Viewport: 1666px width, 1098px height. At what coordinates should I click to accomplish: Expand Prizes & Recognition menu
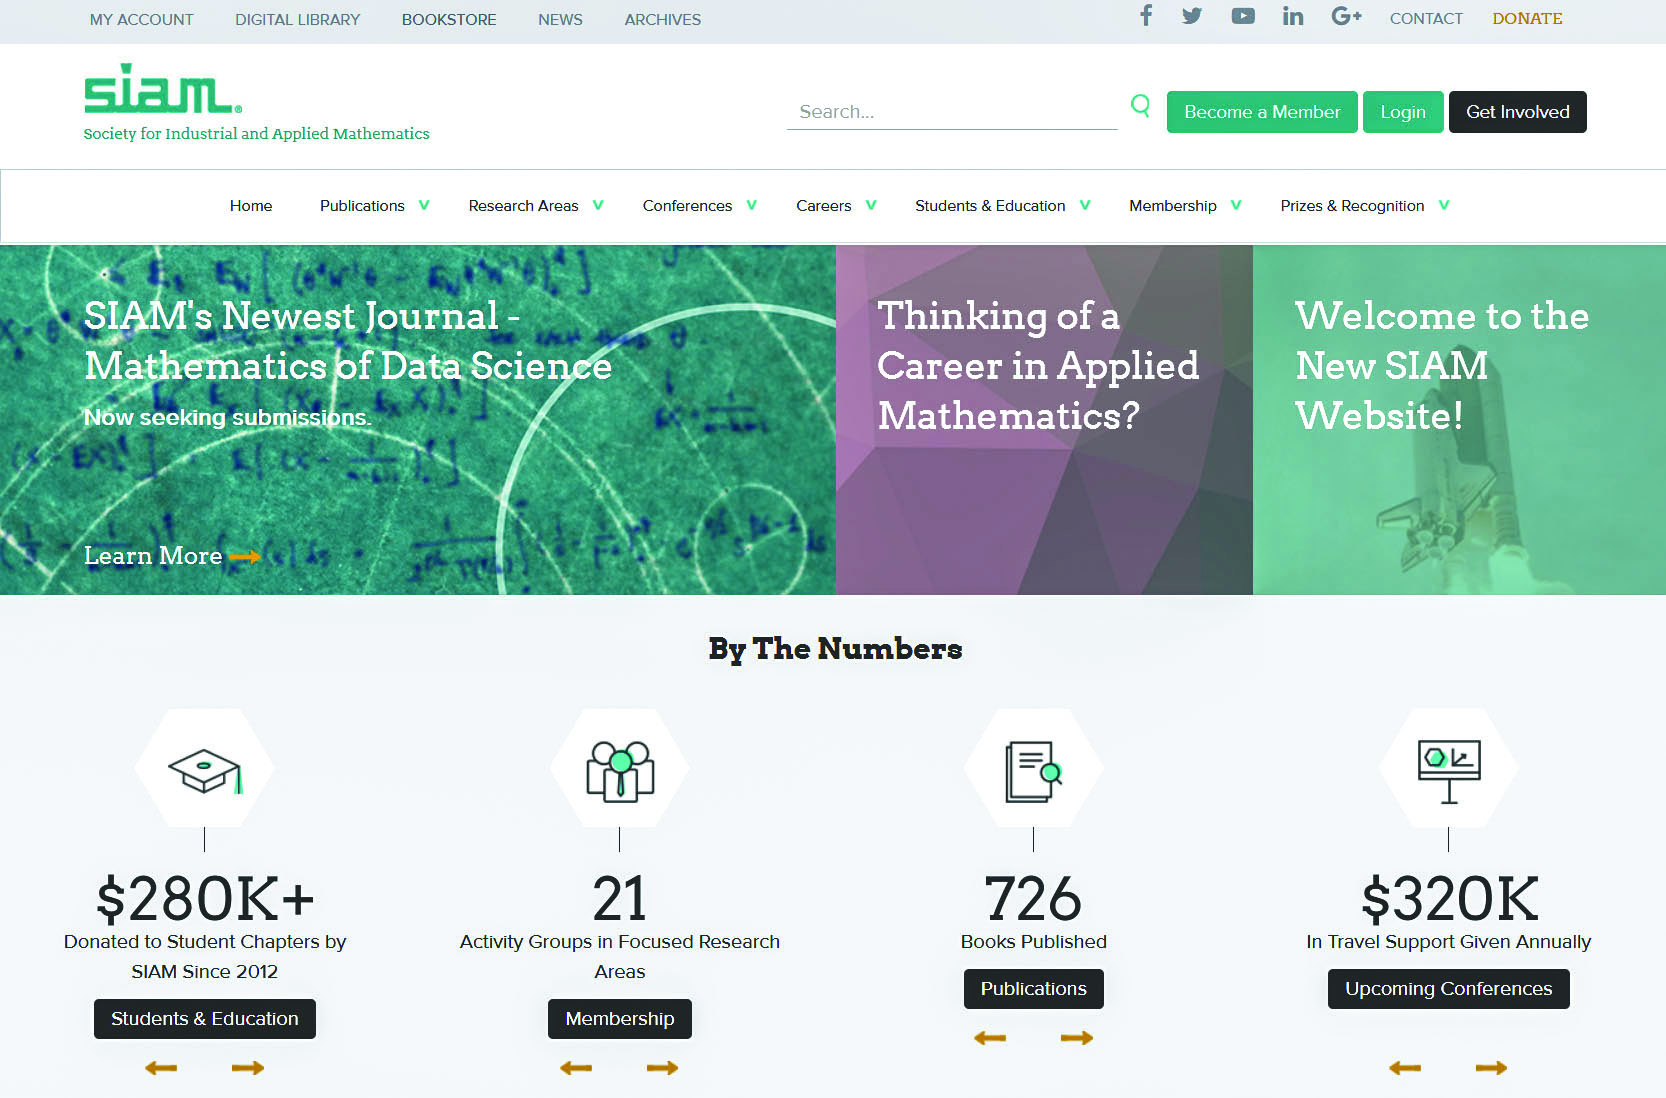[x=1443, y=205]
